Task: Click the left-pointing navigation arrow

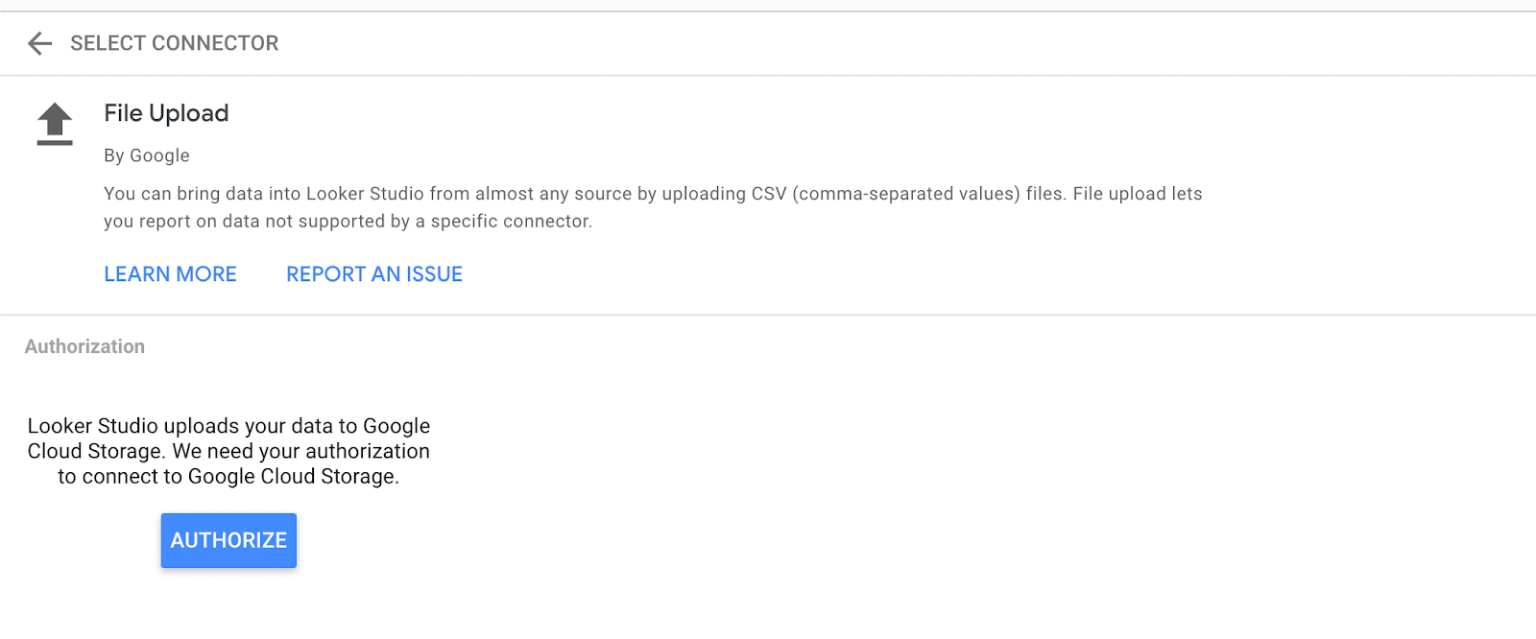Action: (x=39, y=43)
